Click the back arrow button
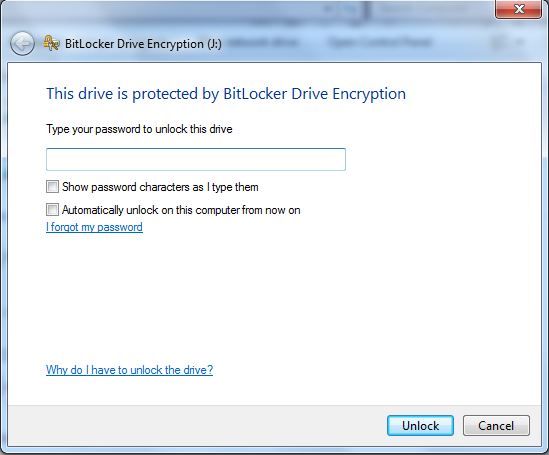 [x=22, y=44]
